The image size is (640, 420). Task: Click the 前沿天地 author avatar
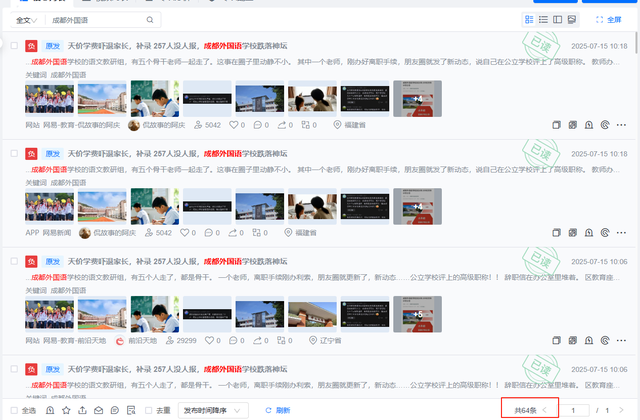tap(120, 340)
